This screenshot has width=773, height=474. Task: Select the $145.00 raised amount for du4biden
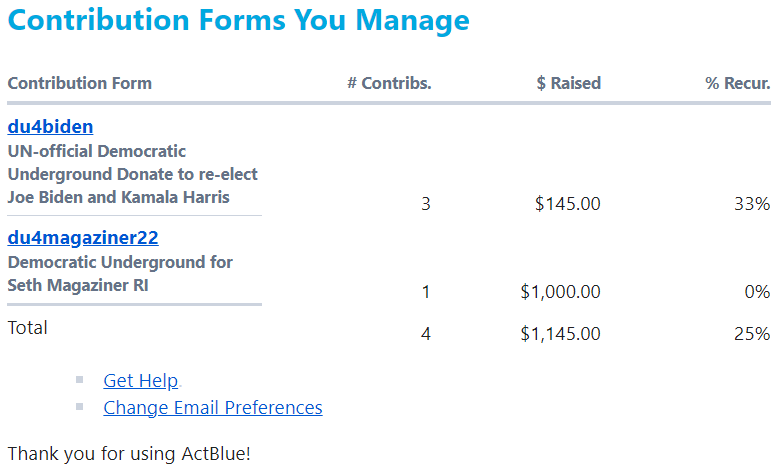coord(568,204)
